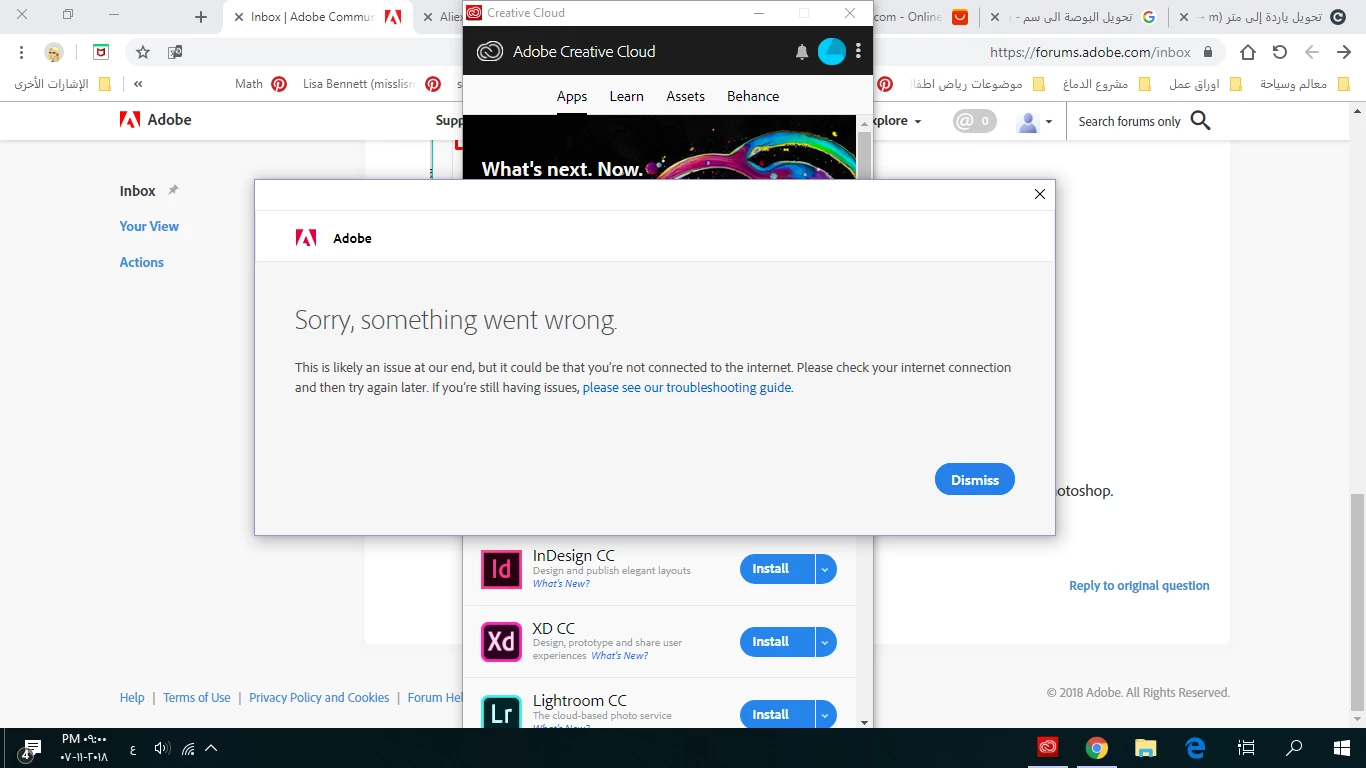Image resolution: width=1366 pixels, height=768 pixels.
Task: Click the translate page icon
Action: pos(175,52)
